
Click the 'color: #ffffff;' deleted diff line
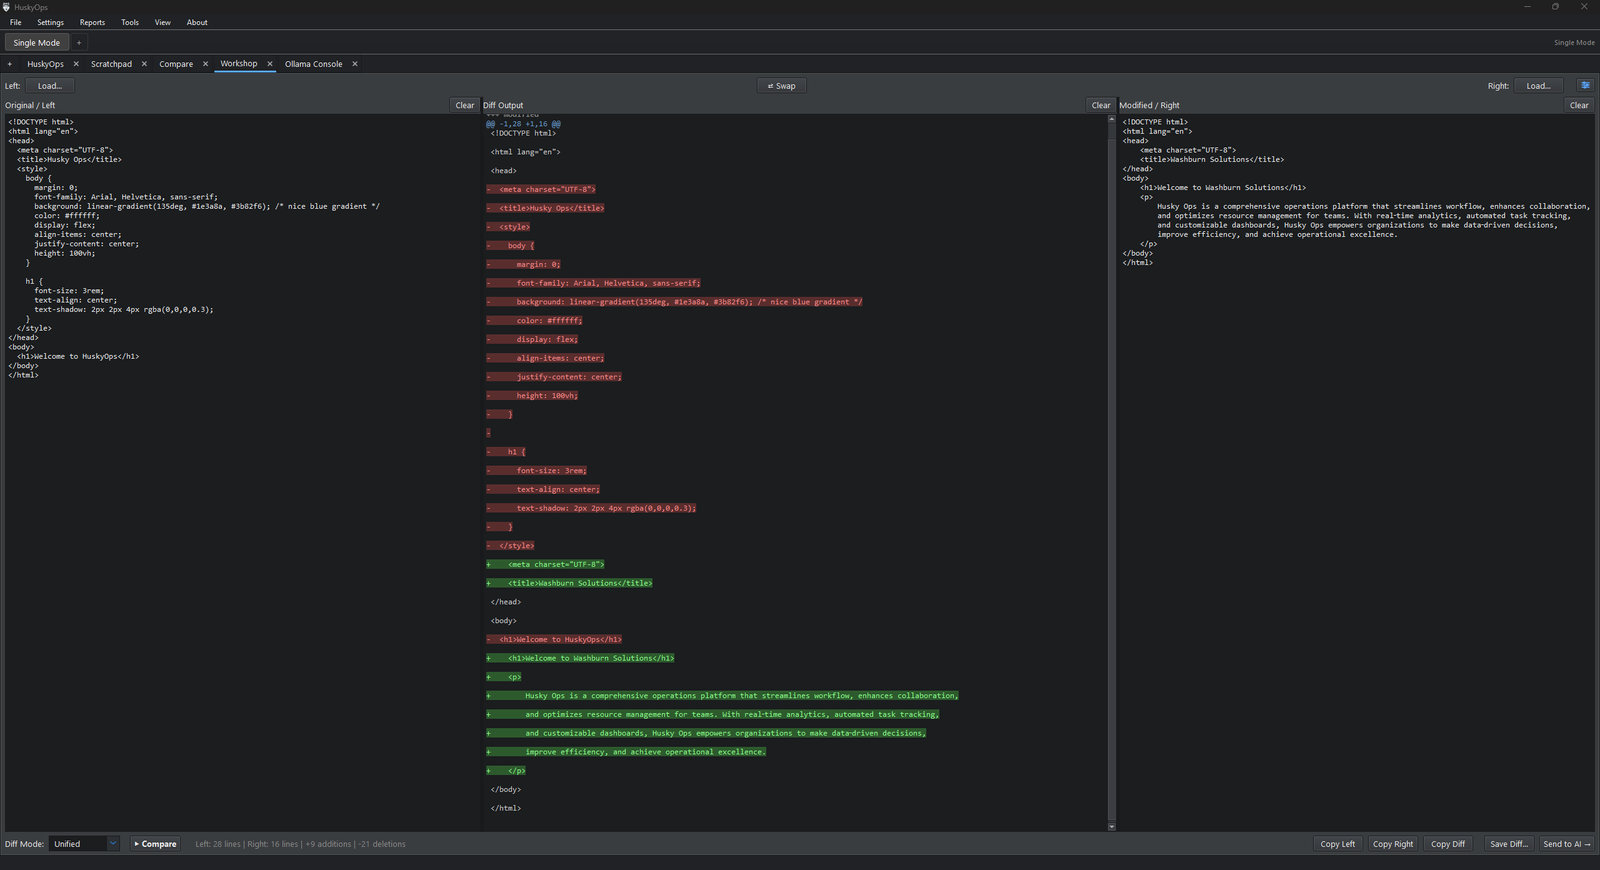[535, 320]
